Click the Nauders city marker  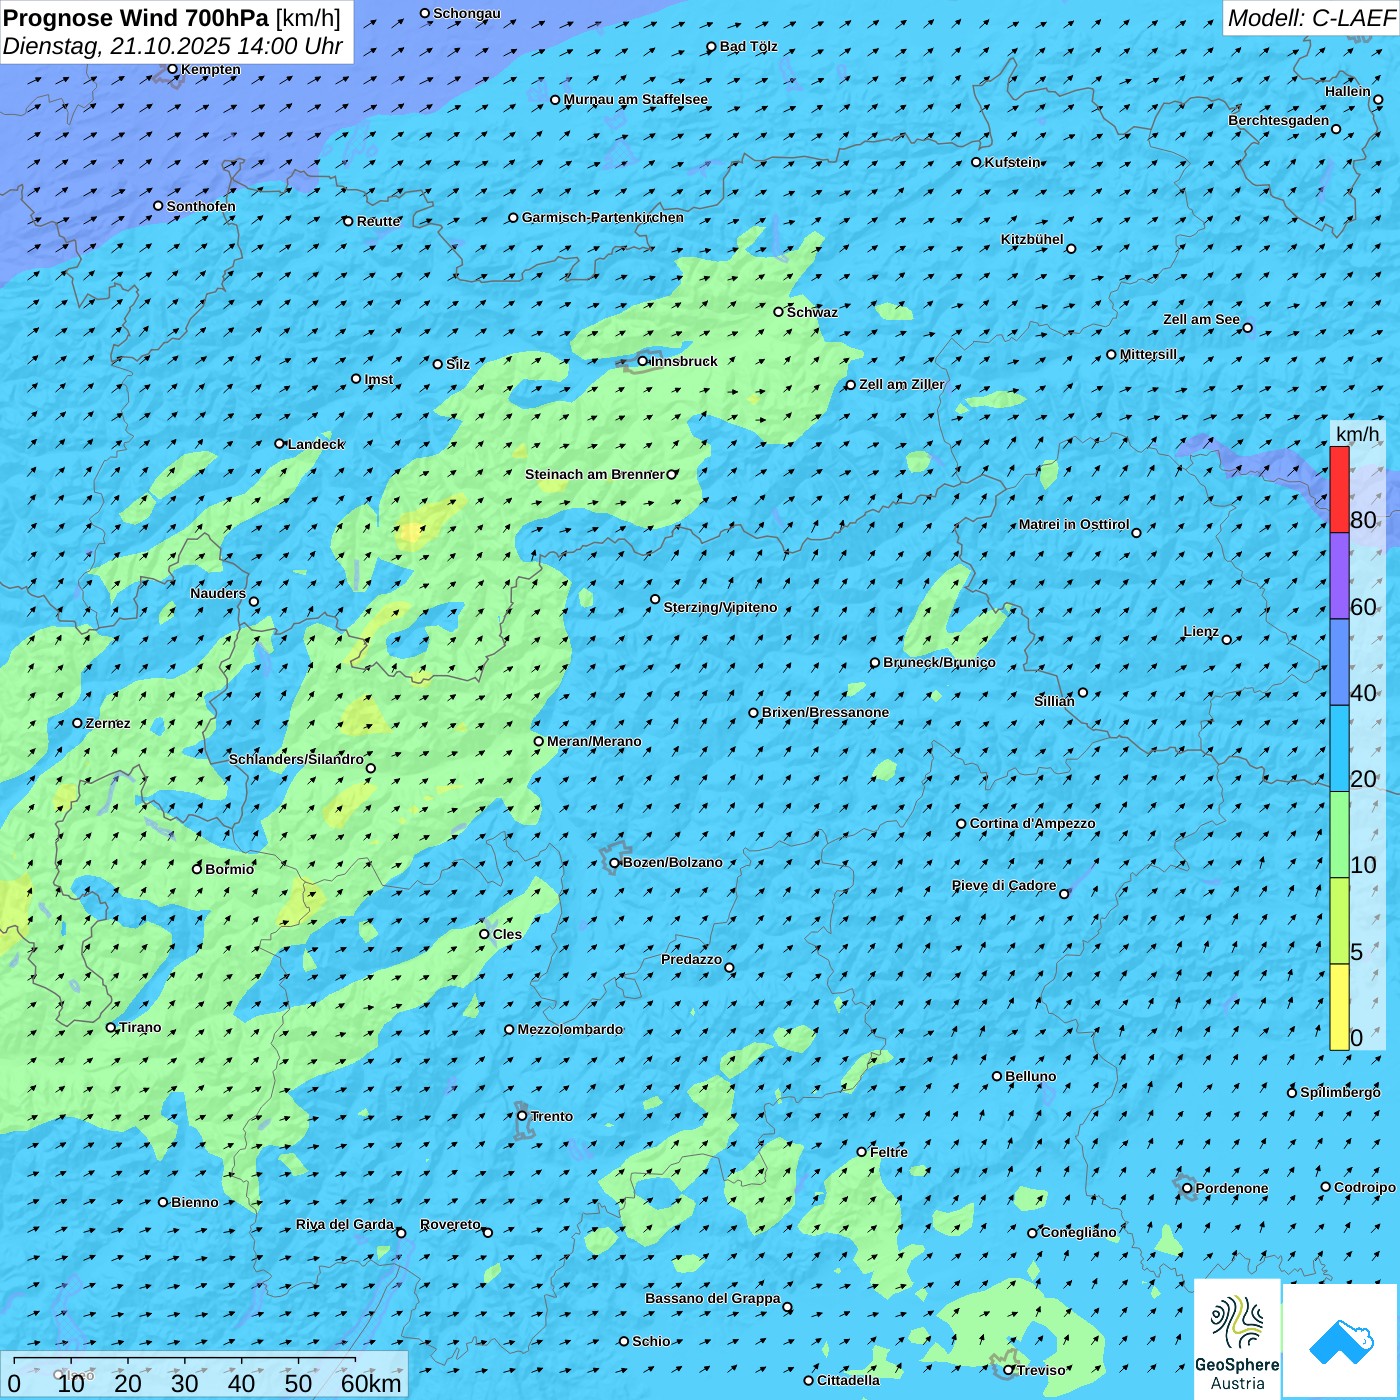254,602
